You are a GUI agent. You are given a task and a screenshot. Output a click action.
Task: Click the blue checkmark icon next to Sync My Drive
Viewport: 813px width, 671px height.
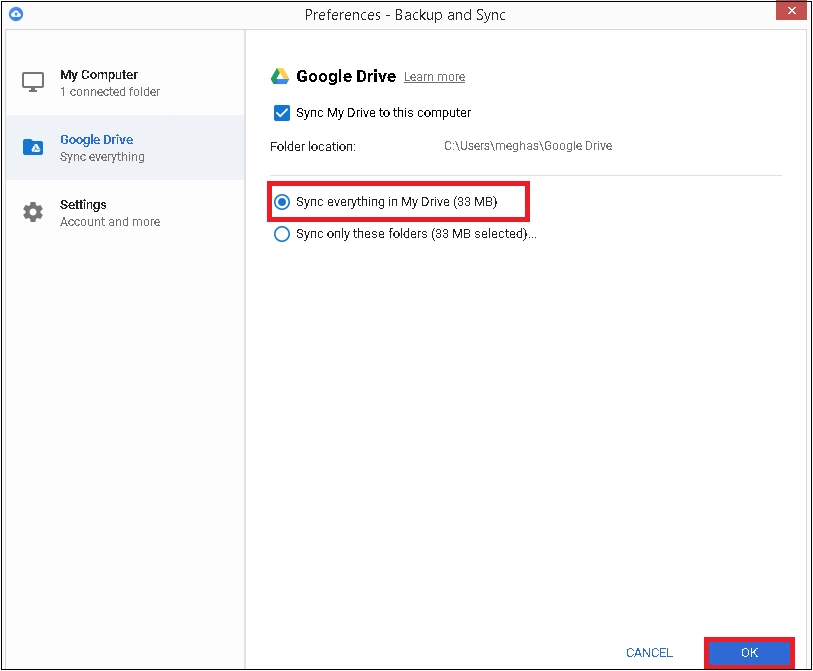(281, 113)
